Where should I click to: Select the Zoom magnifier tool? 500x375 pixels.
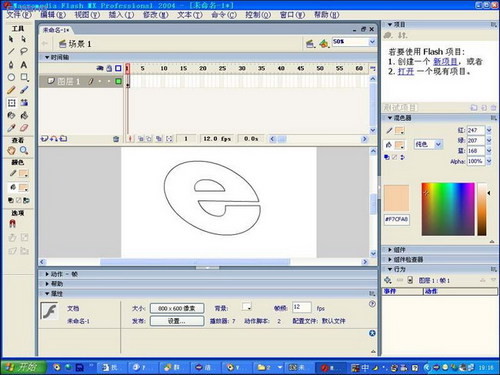pos(24,150)
